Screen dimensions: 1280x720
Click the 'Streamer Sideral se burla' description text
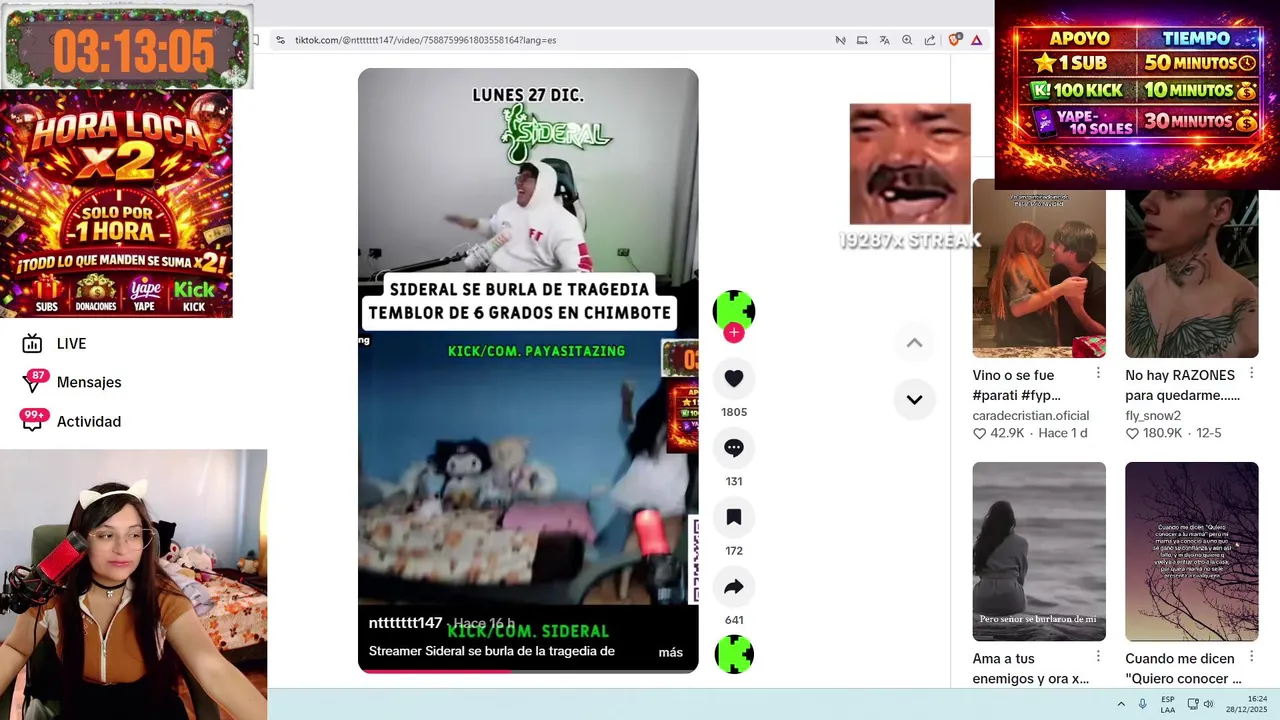[492, 651]
